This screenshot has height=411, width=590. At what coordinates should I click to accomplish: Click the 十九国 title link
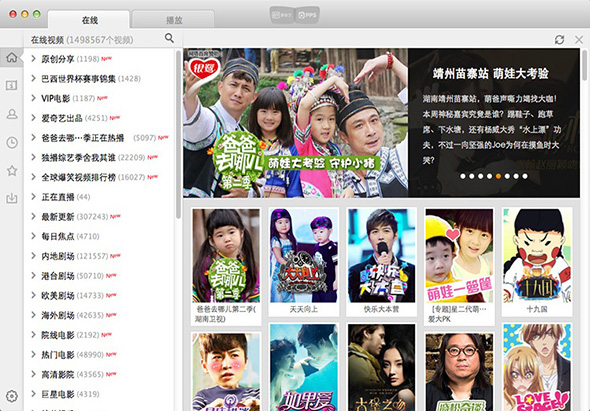[537, 309]
